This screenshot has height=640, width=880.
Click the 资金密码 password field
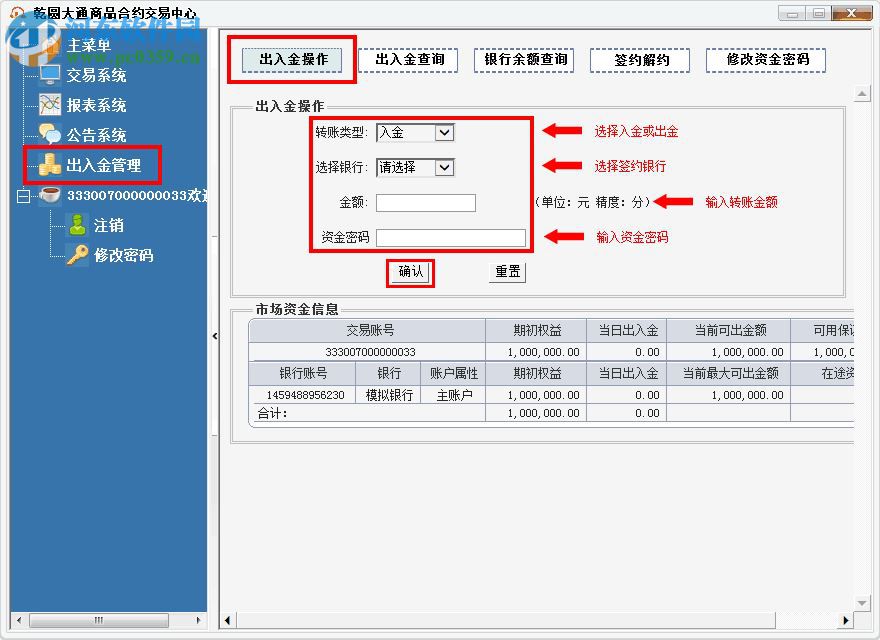tap(452, 237)
